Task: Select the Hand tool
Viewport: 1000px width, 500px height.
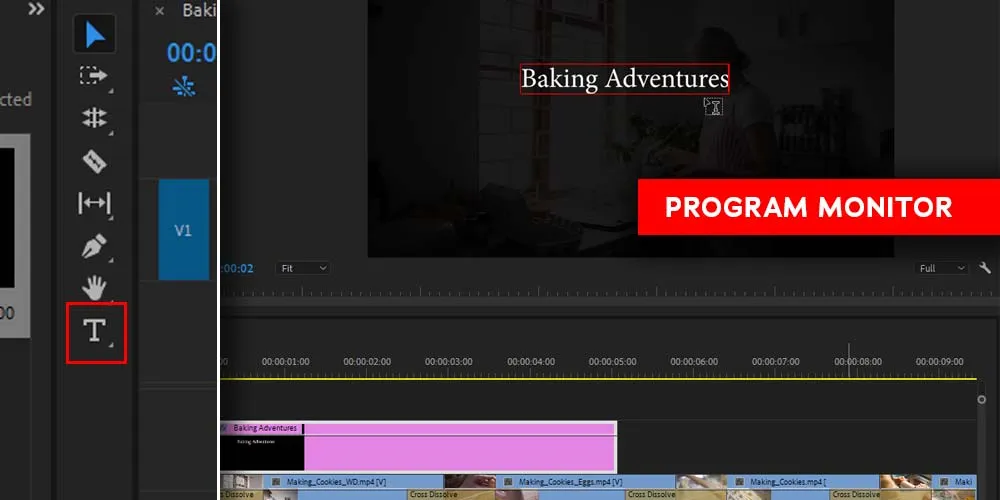Action: coord(94,288)
